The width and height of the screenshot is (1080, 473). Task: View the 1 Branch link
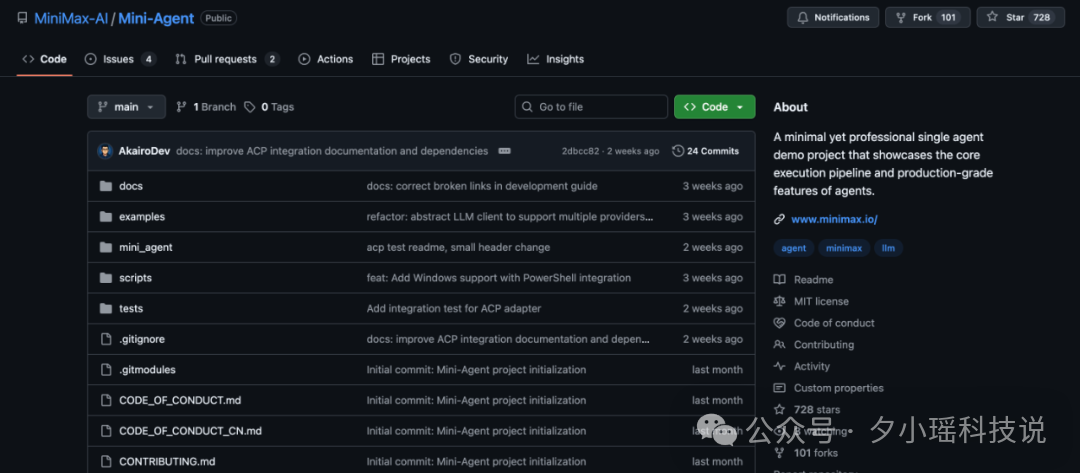[206, 107]
